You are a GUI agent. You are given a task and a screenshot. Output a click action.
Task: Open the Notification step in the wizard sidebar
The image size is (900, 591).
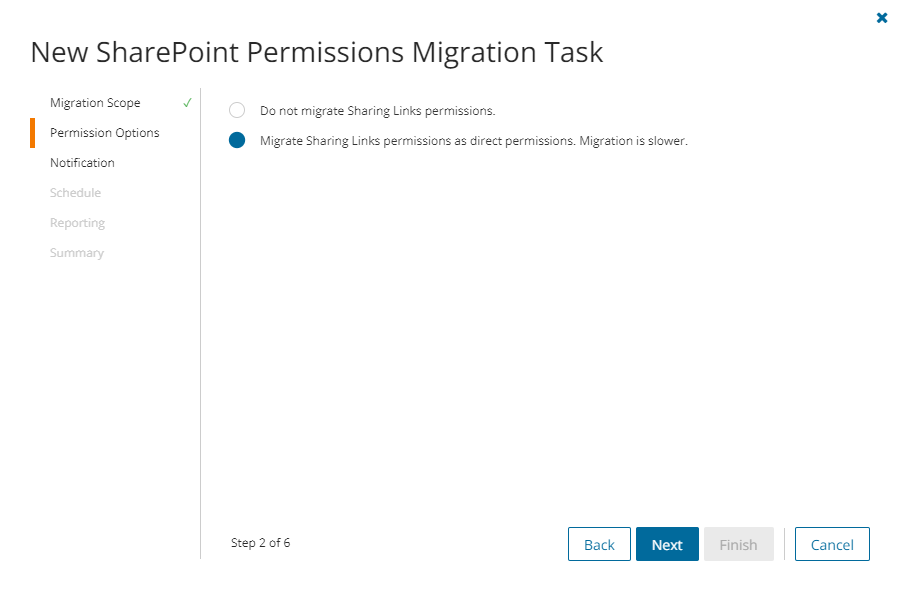click(82, 163)
